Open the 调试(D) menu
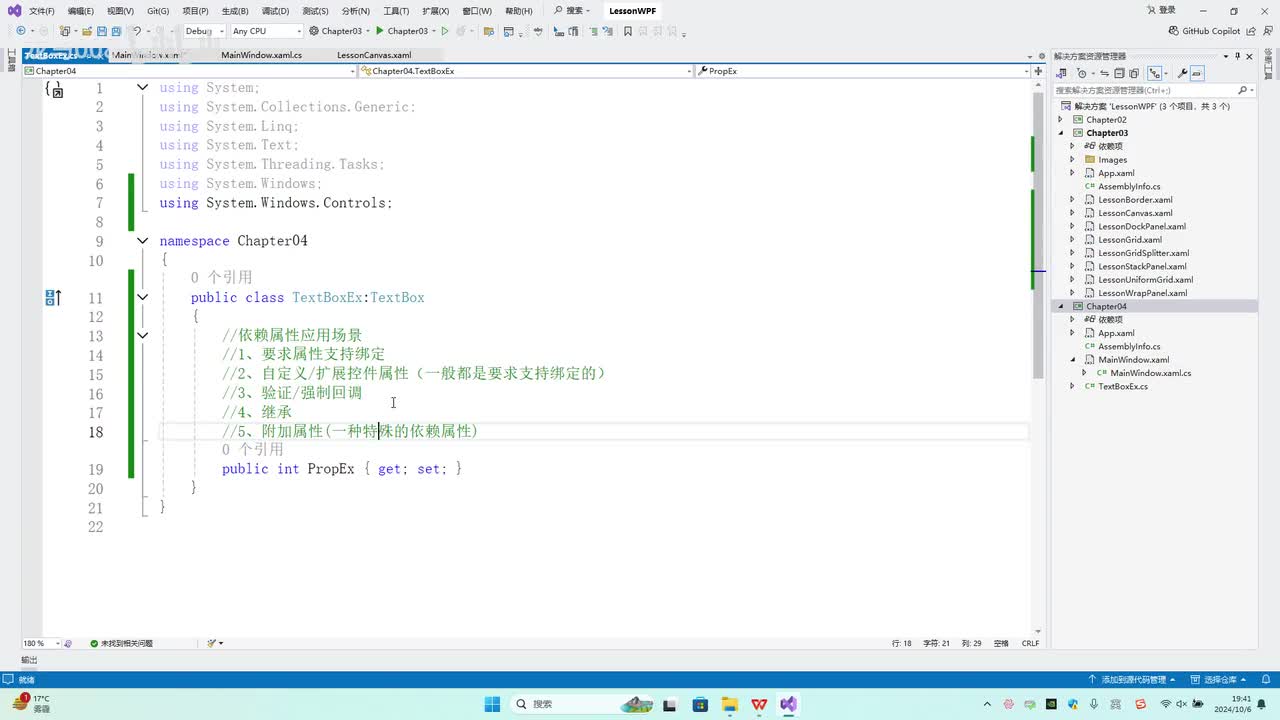The width and height of the screenshot is (1280, 720). click(275, 11)
